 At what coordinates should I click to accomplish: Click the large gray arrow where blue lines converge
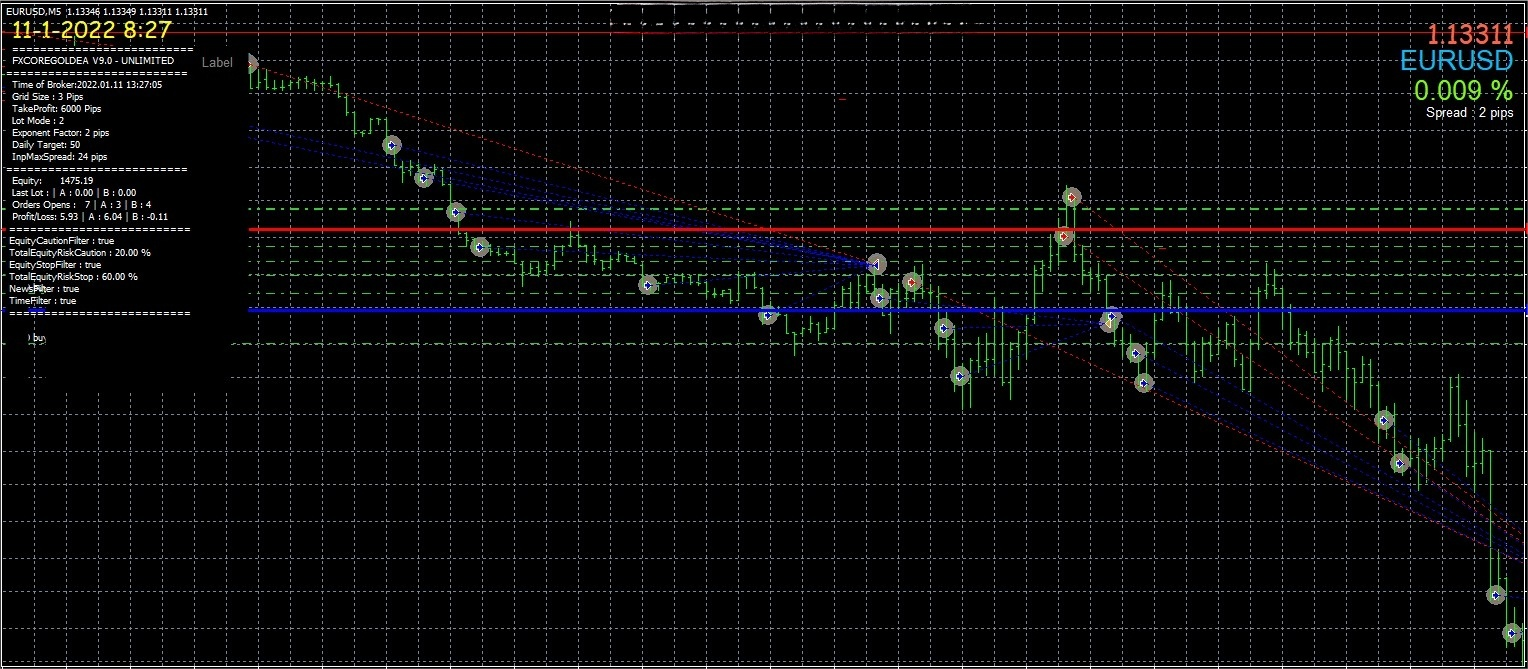tap(877, 265)
